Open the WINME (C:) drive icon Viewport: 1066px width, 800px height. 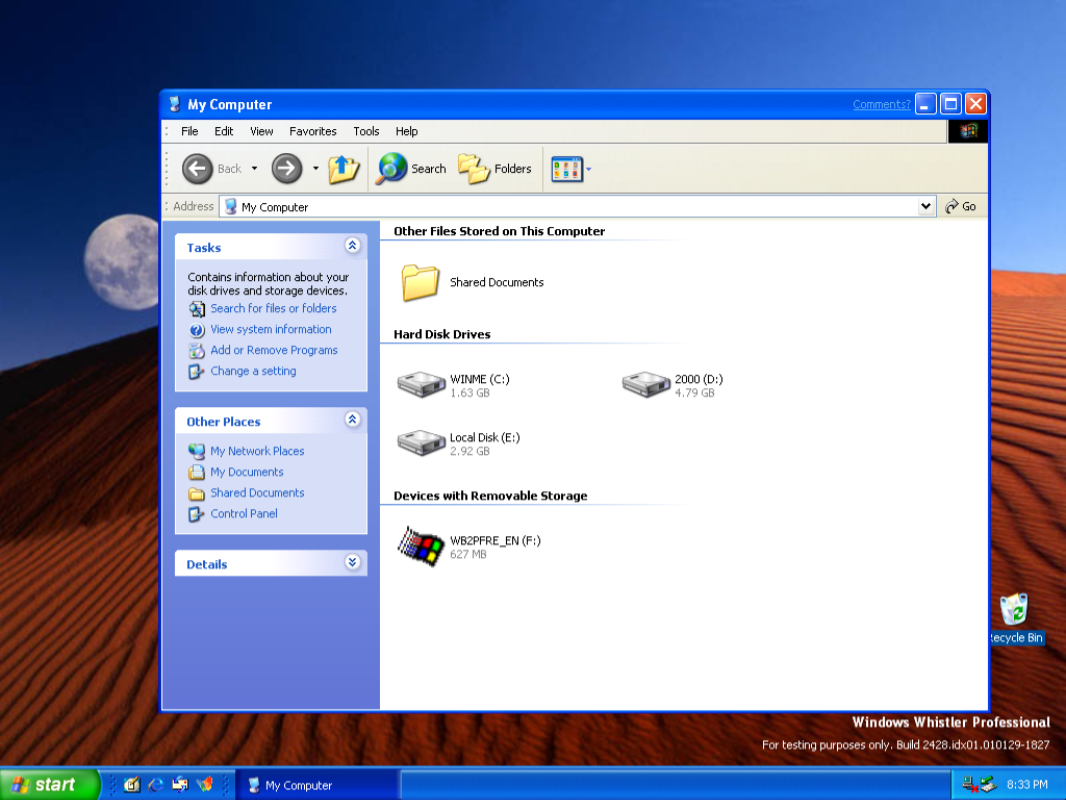coord(421,385)
